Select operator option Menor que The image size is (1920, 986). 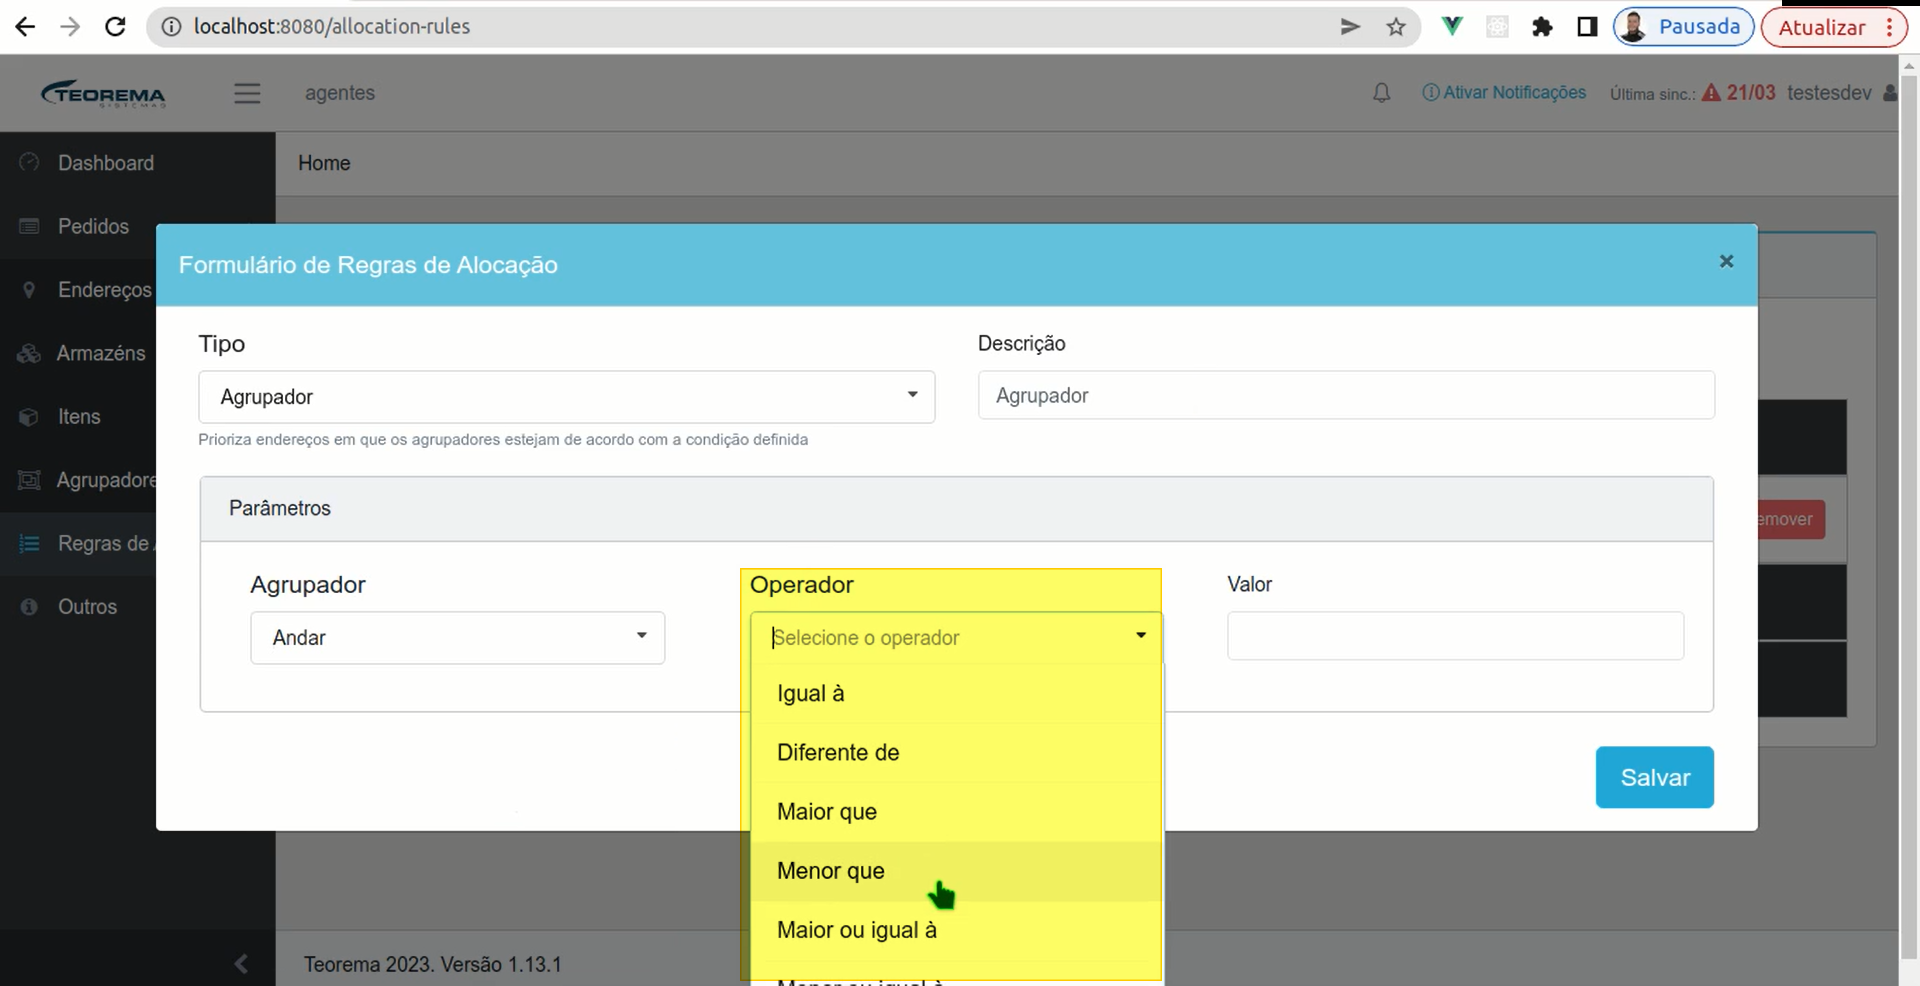tap(957, 871)
